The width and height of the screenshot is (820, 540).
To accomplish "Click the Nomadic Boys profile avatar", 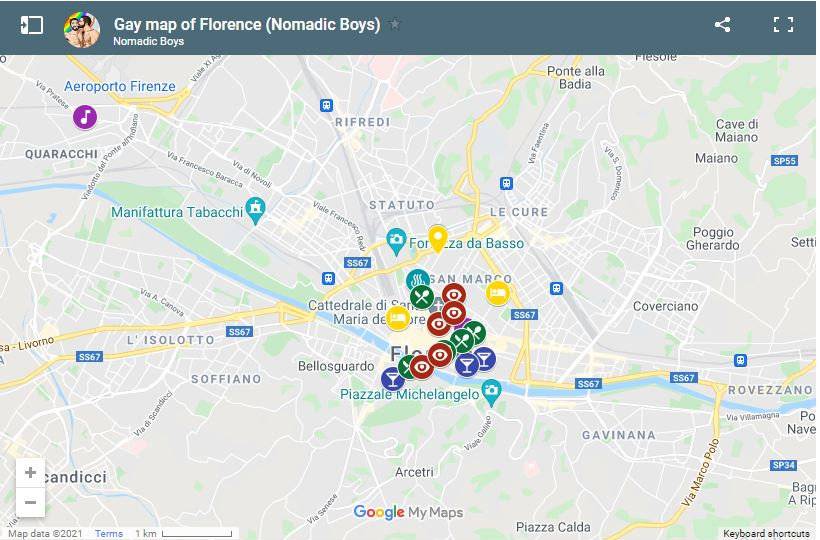I will pos(82,30).
